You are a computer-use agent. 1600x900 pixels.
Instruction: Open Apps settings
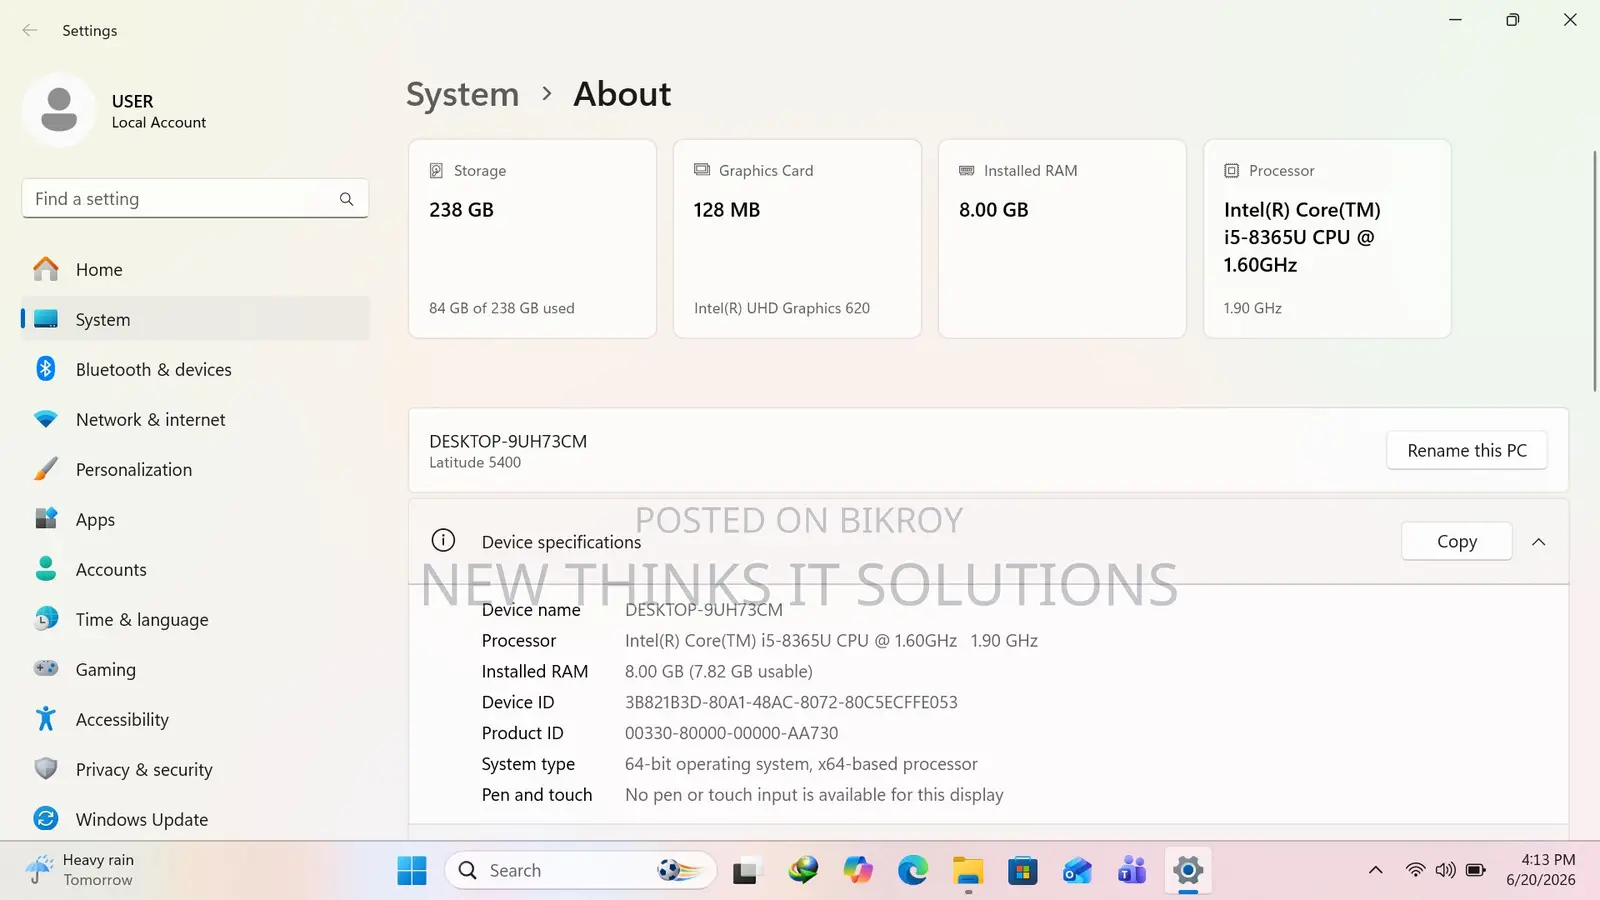195,520
